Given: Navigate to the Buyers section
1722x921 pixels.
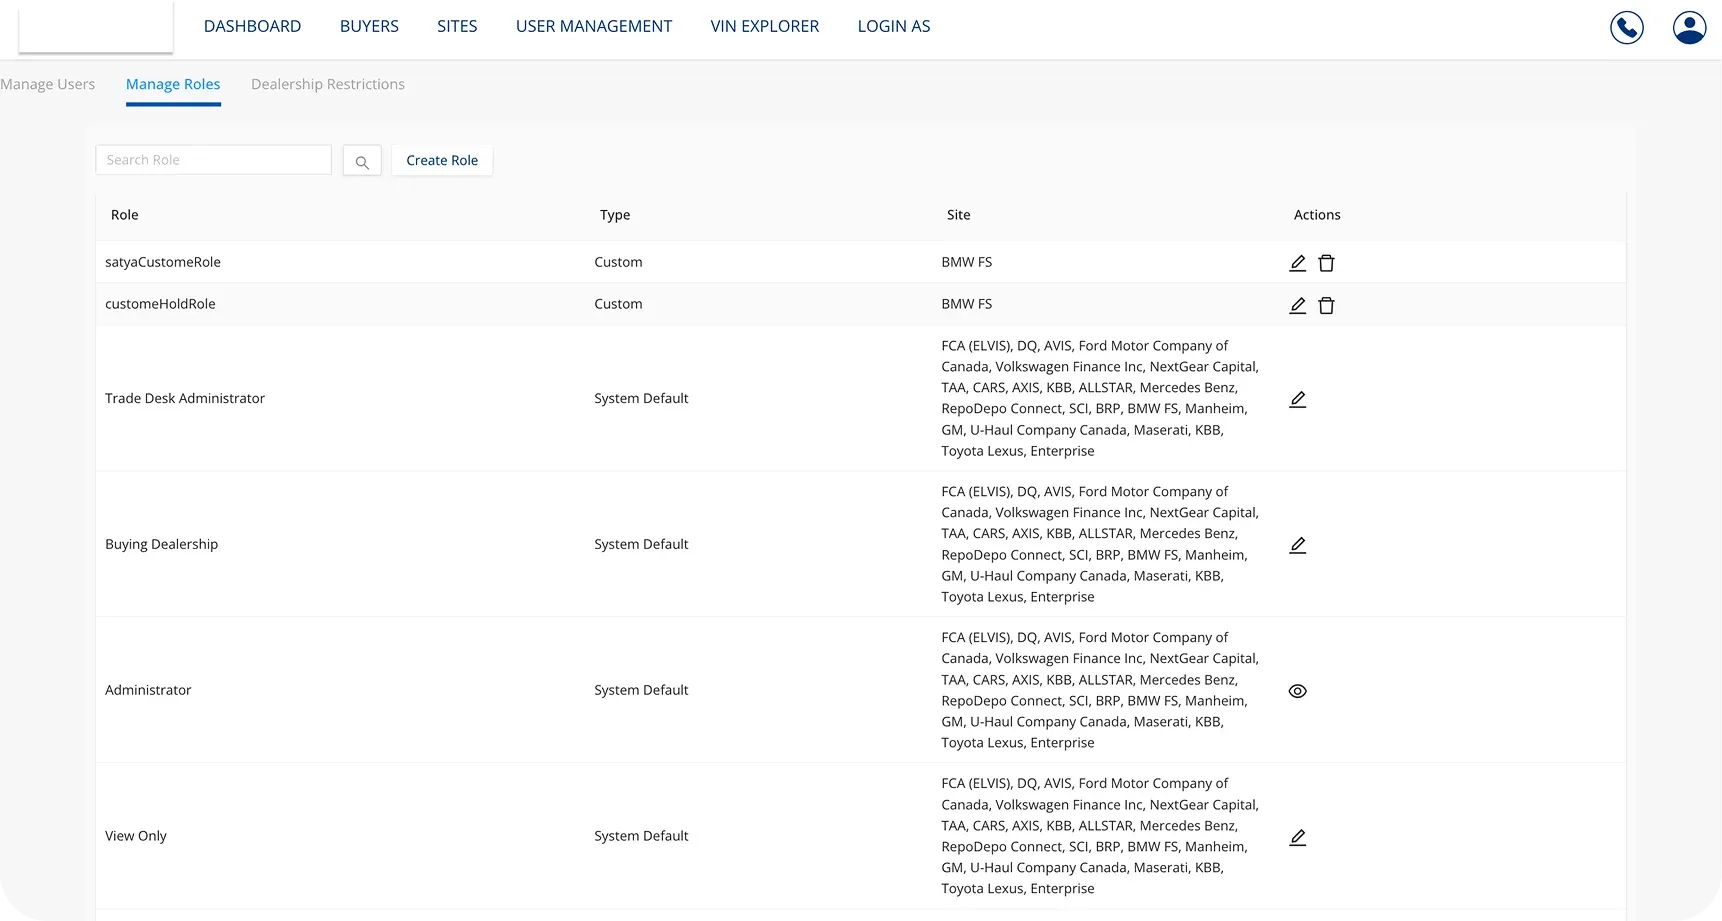Looking at the screenshot, I should click(369, 26).
